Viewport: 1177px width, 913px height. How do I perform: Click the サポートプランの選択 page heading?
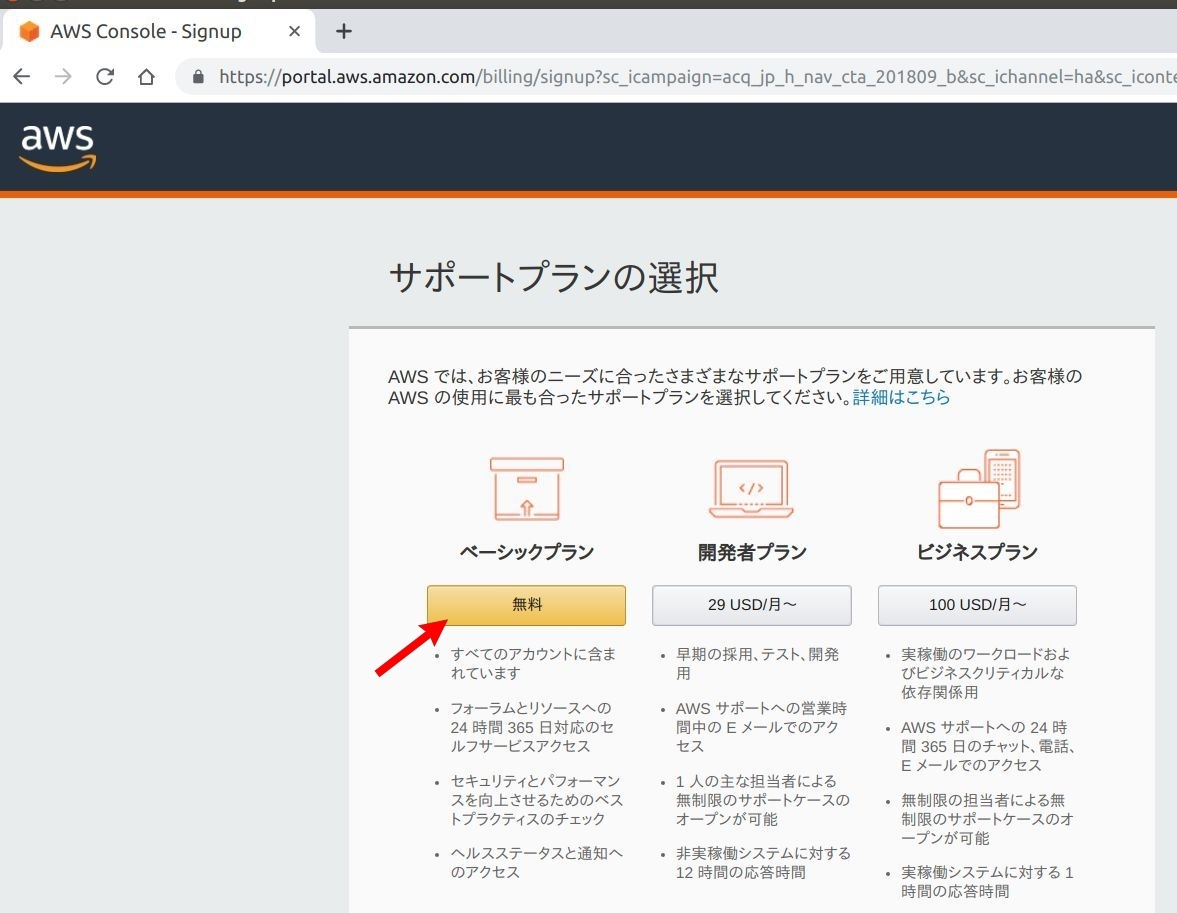click(554, 278)
